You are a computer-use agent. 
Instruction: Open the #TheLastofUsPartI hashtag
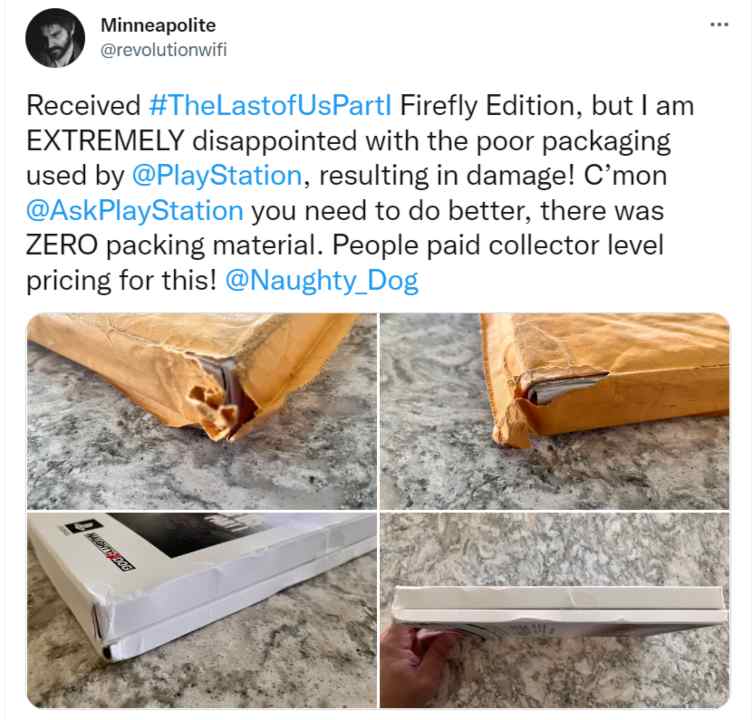[x=270, y=106]
